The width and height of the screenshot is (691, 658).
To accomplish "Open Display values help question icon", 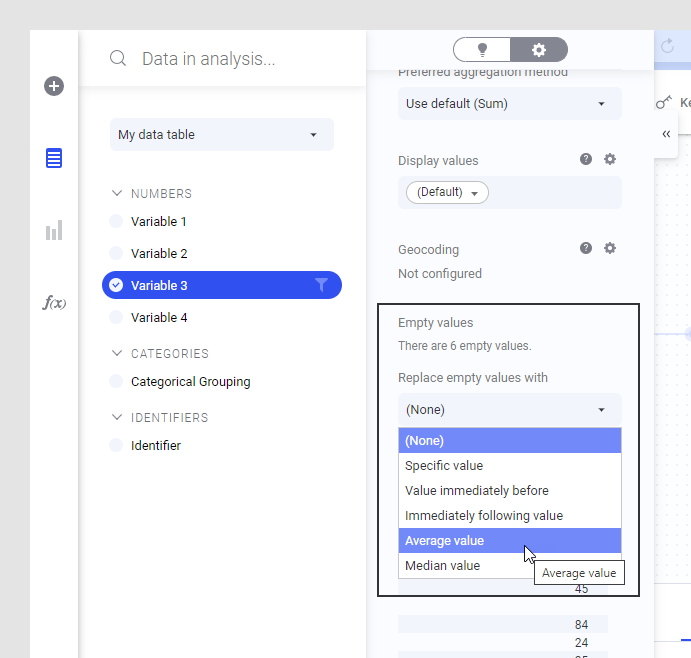I will coord(586,159).
